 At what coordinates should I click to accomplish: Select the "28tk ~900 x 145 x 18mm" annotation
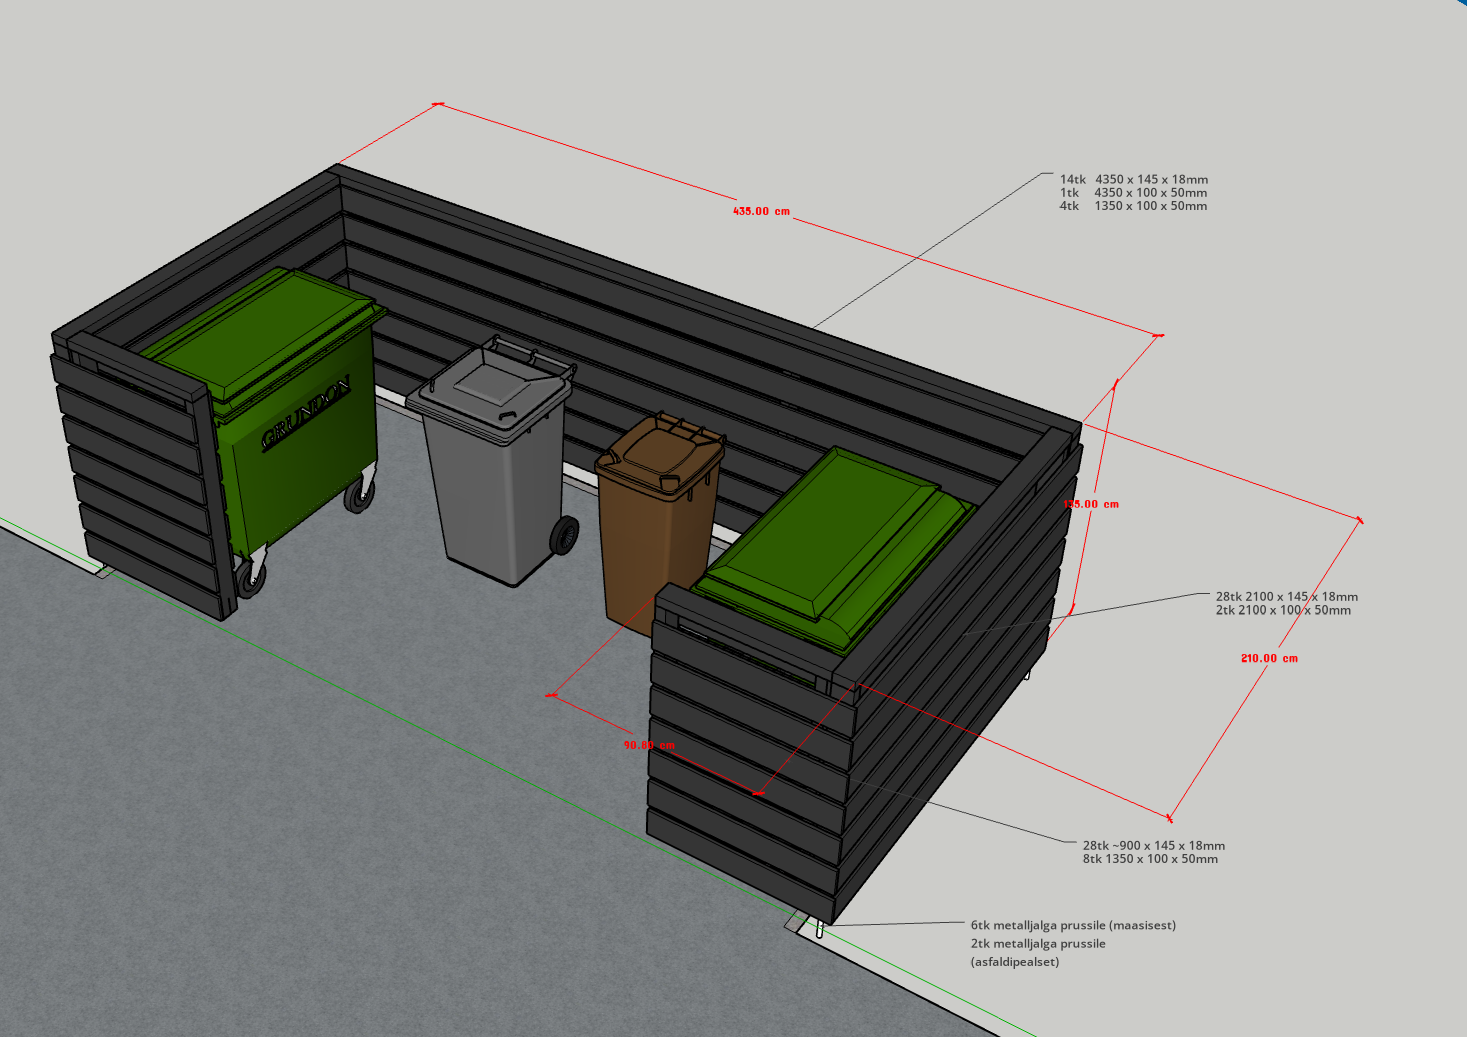(x=1153, y=846)
